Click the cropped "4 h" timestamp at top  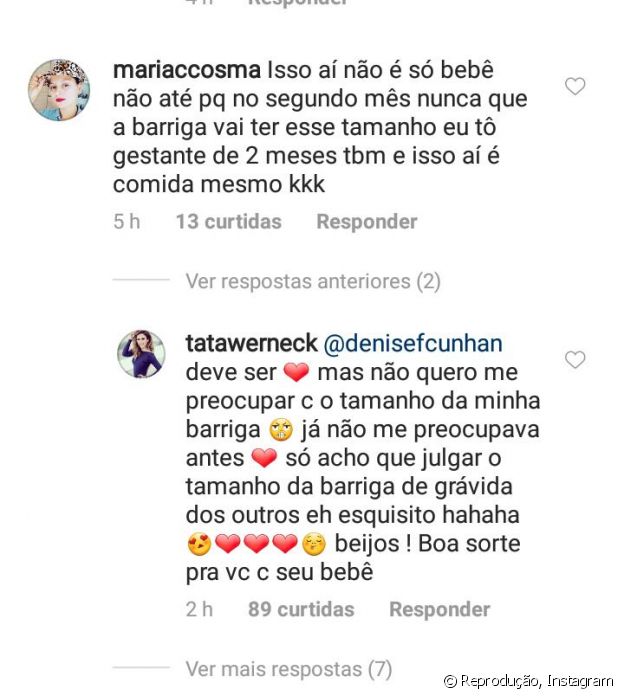[x=198, y=3]
